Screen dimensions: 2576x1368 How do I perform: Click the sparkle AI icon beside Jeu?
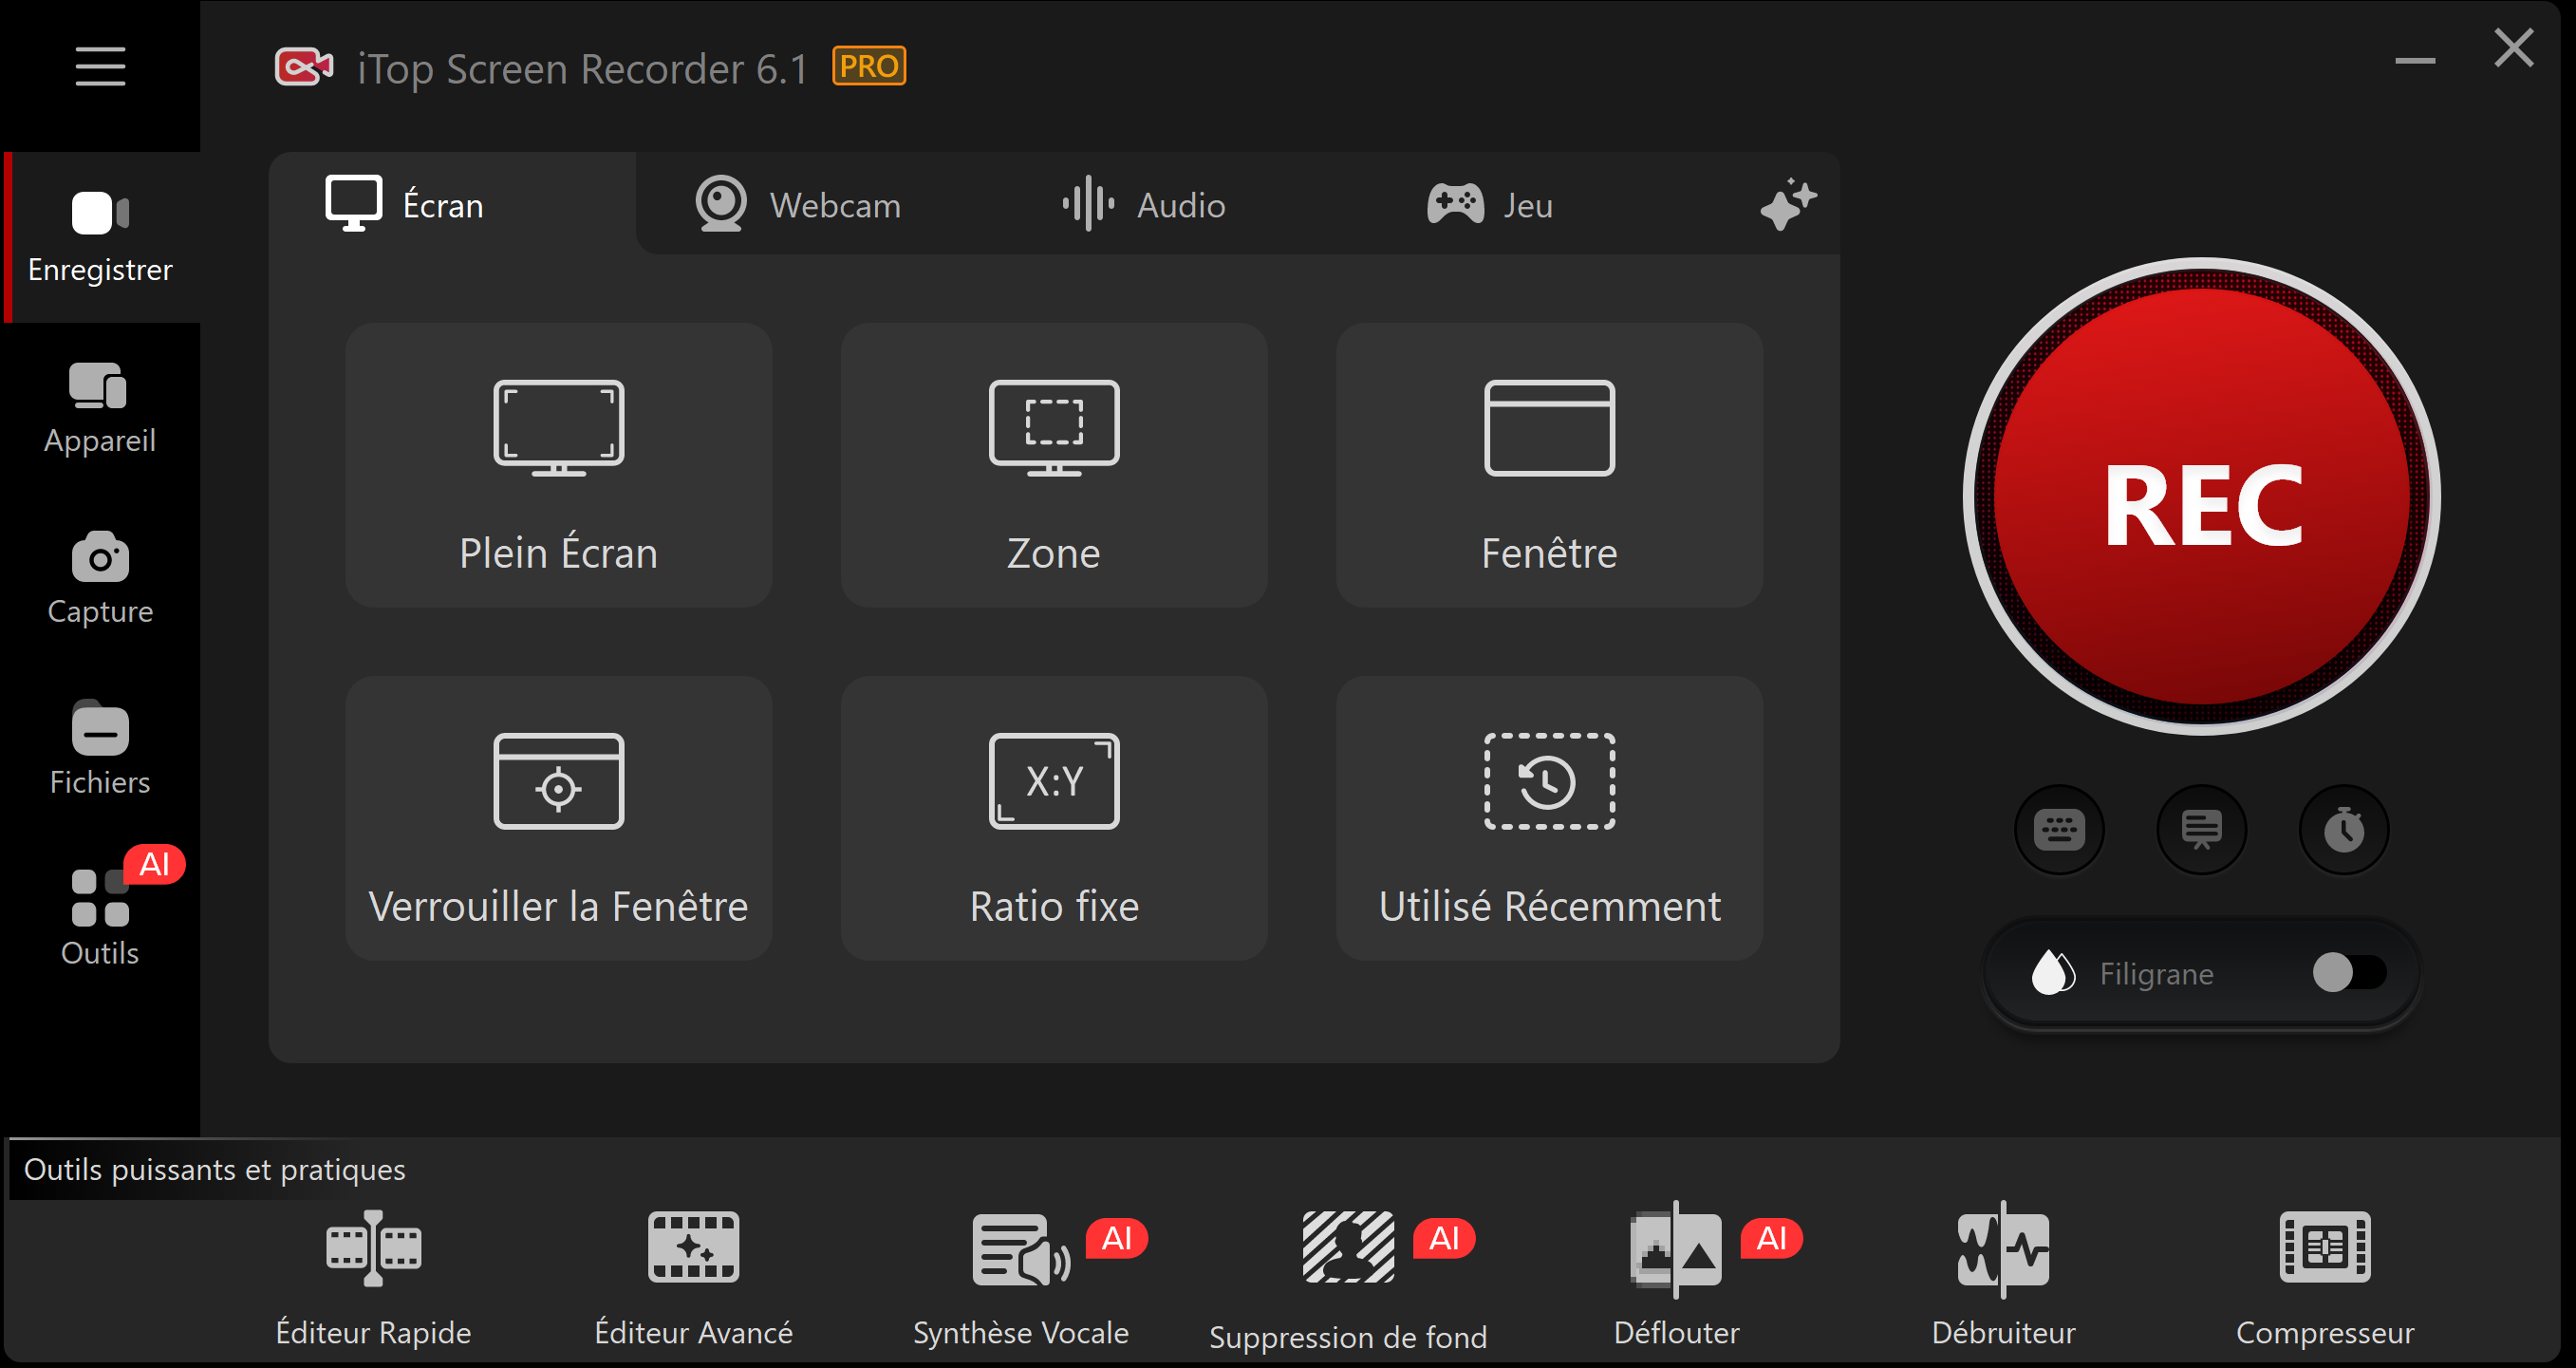pyautogui.click(x=1787, y=205)
